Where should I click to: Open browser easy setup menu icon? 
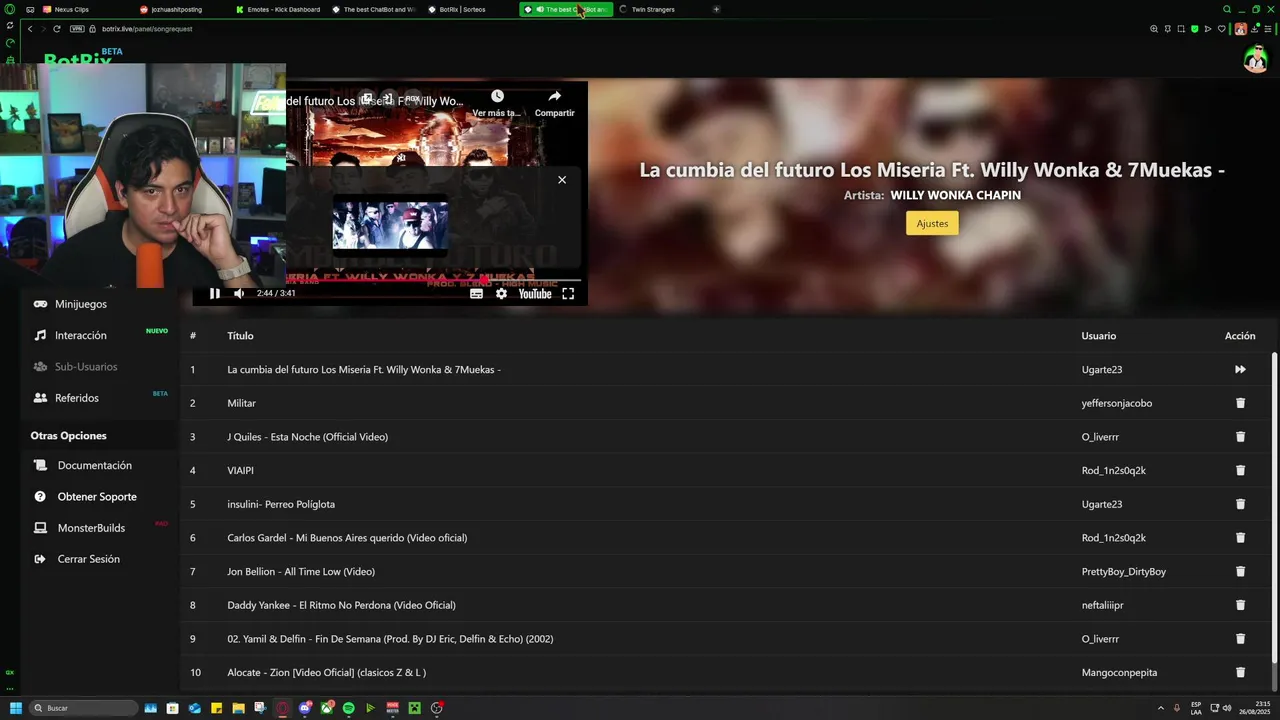click(x=1268, y=29)
